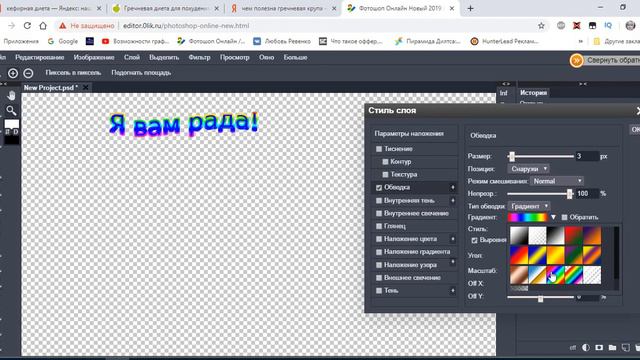Close the Layer Style dialog

(x=638, y=111)
